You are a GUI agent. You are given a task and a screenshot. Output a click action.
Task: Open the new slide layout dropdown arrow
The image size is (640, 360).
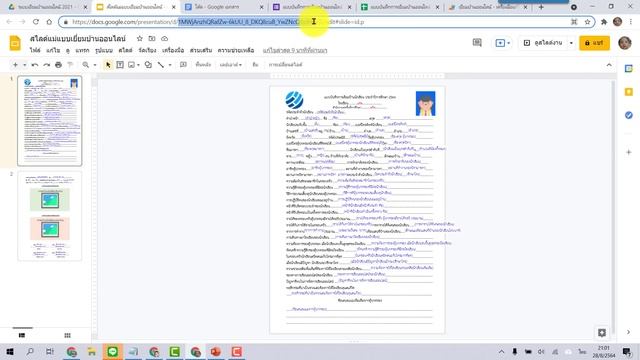click(x=24, y=65)
